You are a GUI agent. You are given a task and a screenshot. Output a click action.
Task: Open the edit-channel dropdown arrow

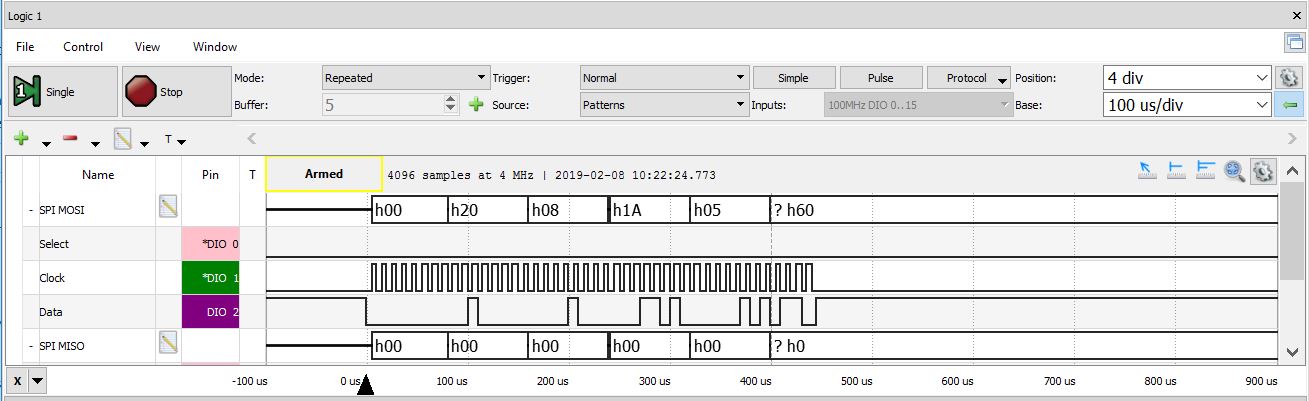pyautogui.click(x=145, y=142)
